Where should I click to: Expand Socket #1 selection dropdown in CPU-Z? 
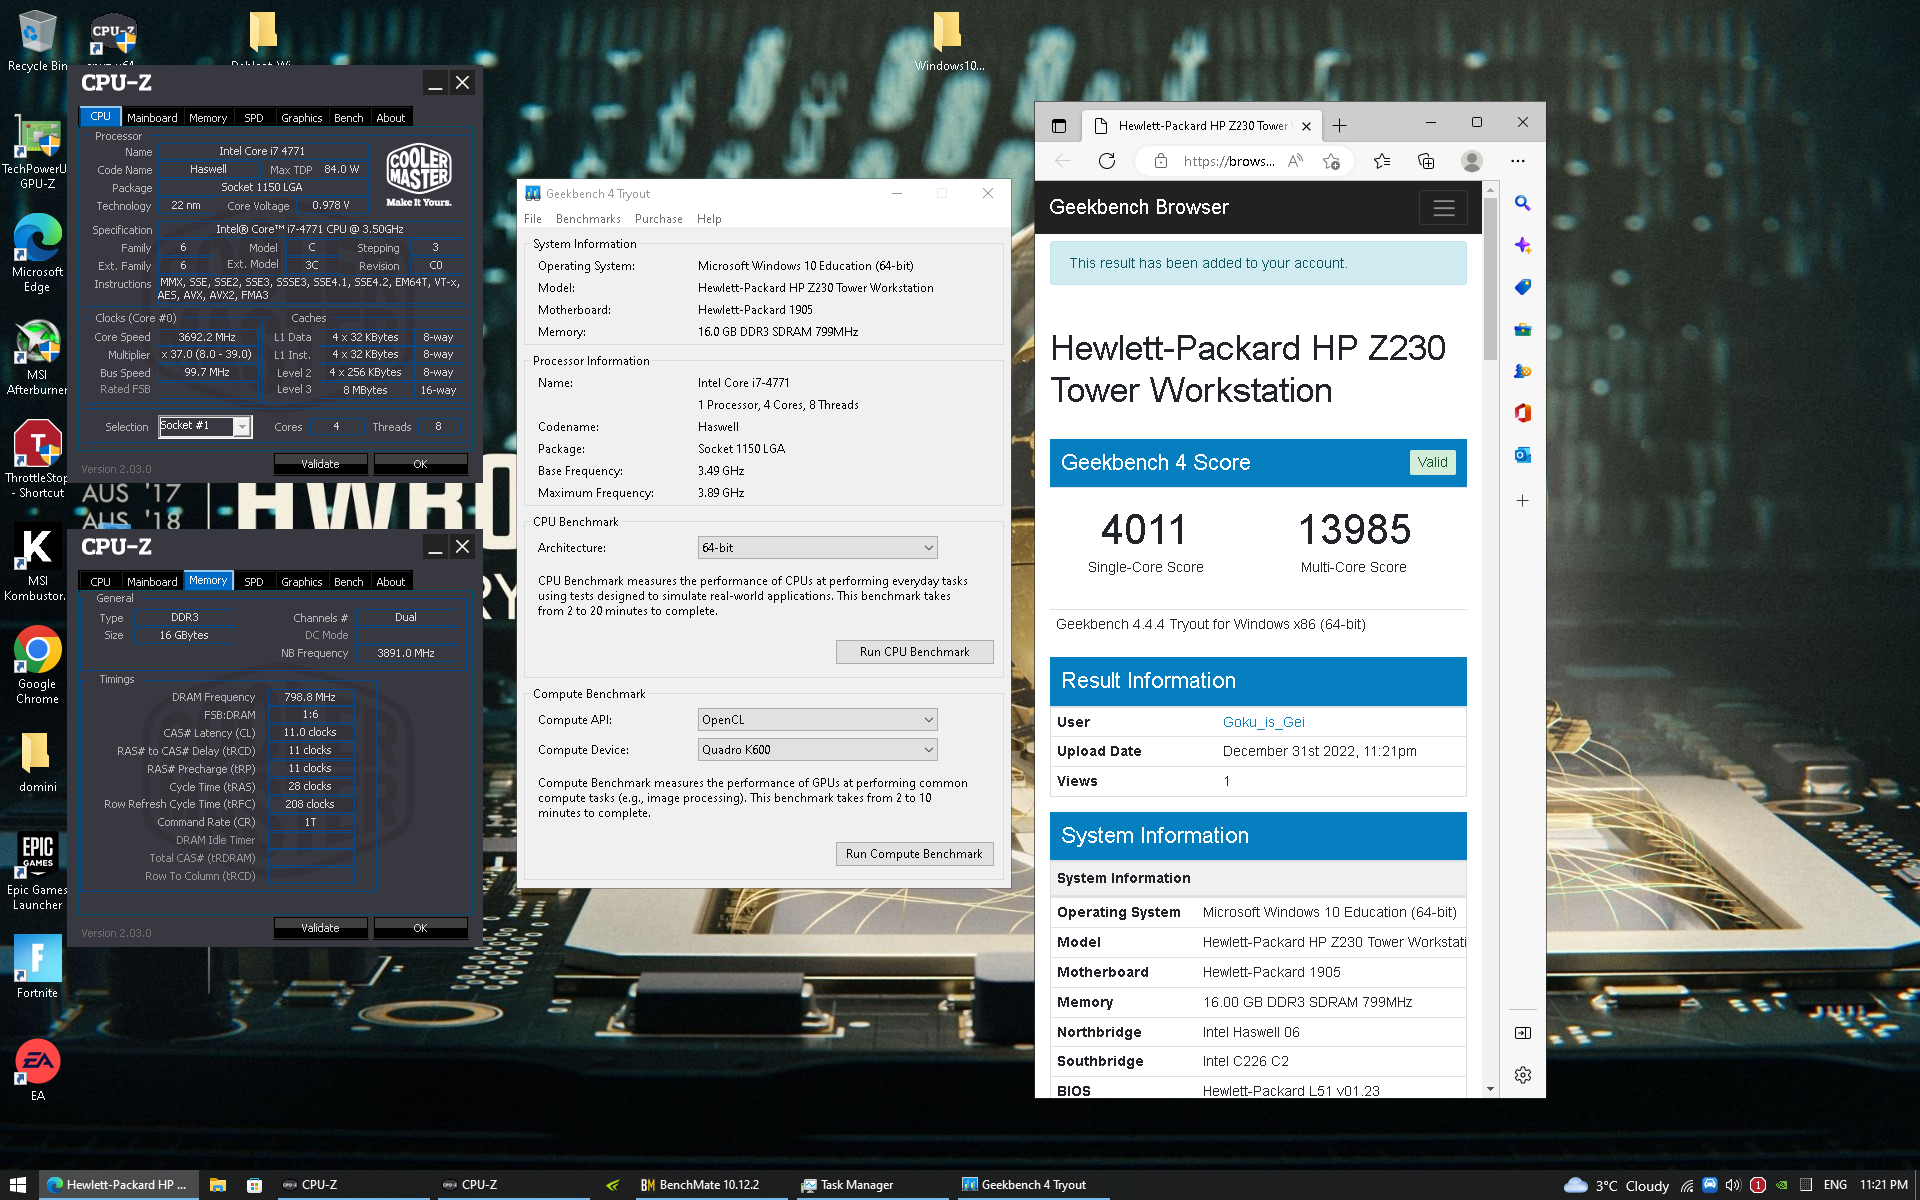241,427
